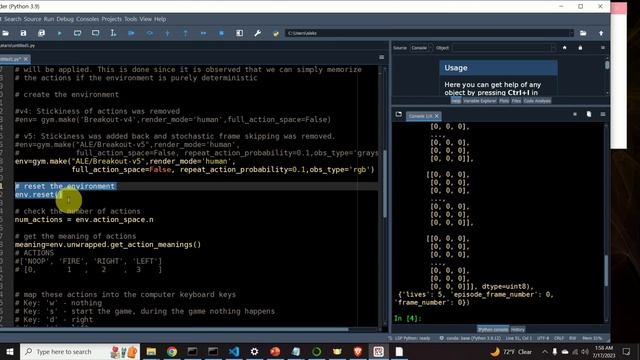Browse console tabs icon
The height and width of the screenshot is (360, 640).
[399, 114]
